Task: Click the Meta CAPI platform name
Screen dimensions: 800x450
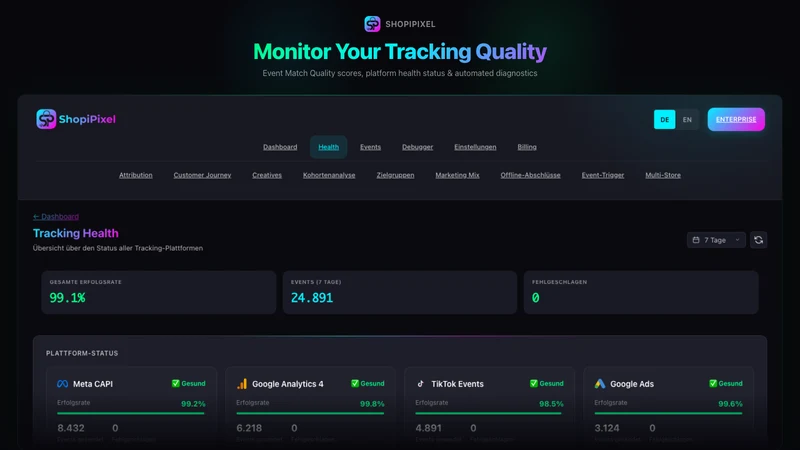Action: click(93, 384)
